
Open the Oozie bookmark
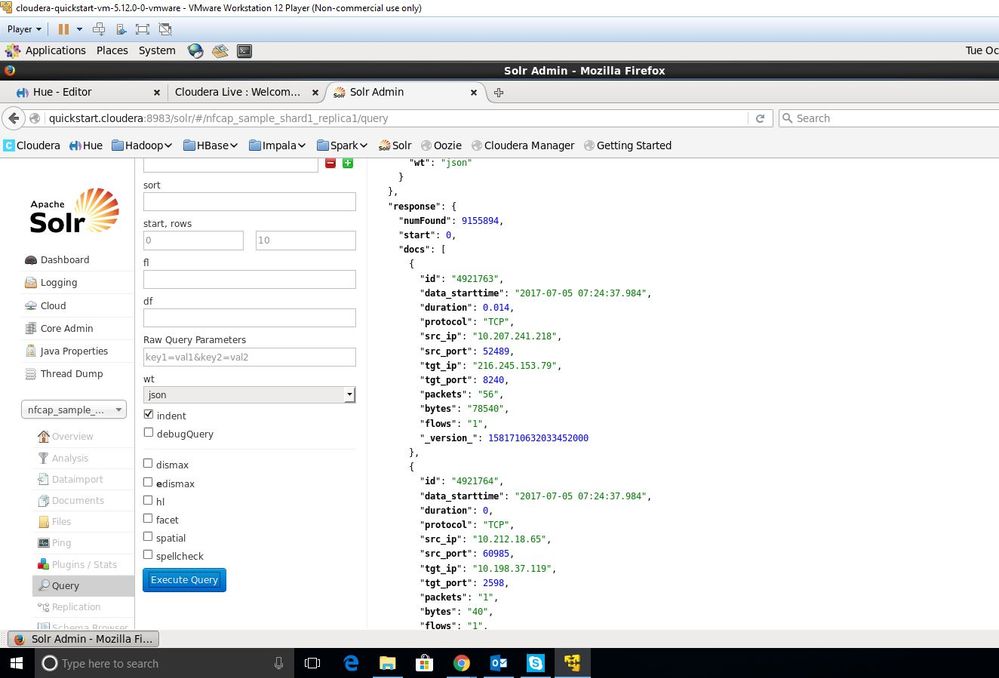[x=441, y=145]
